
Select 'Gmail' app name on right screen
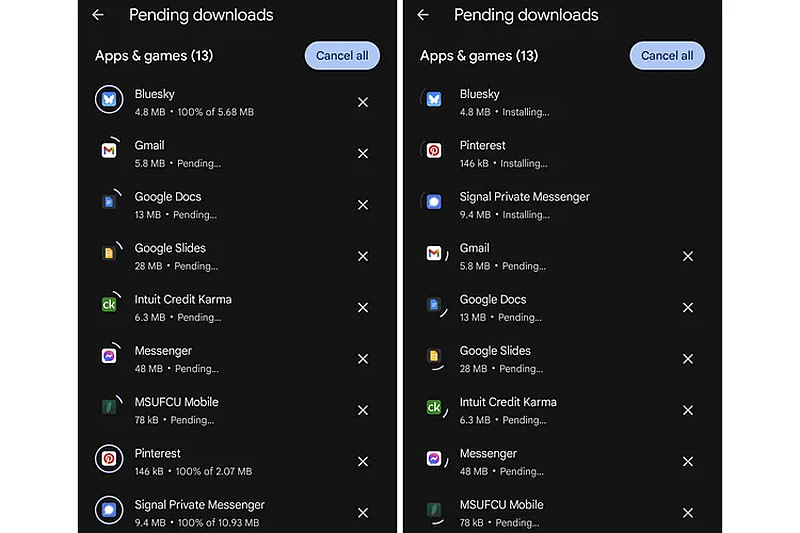click(x=474, y=248)
